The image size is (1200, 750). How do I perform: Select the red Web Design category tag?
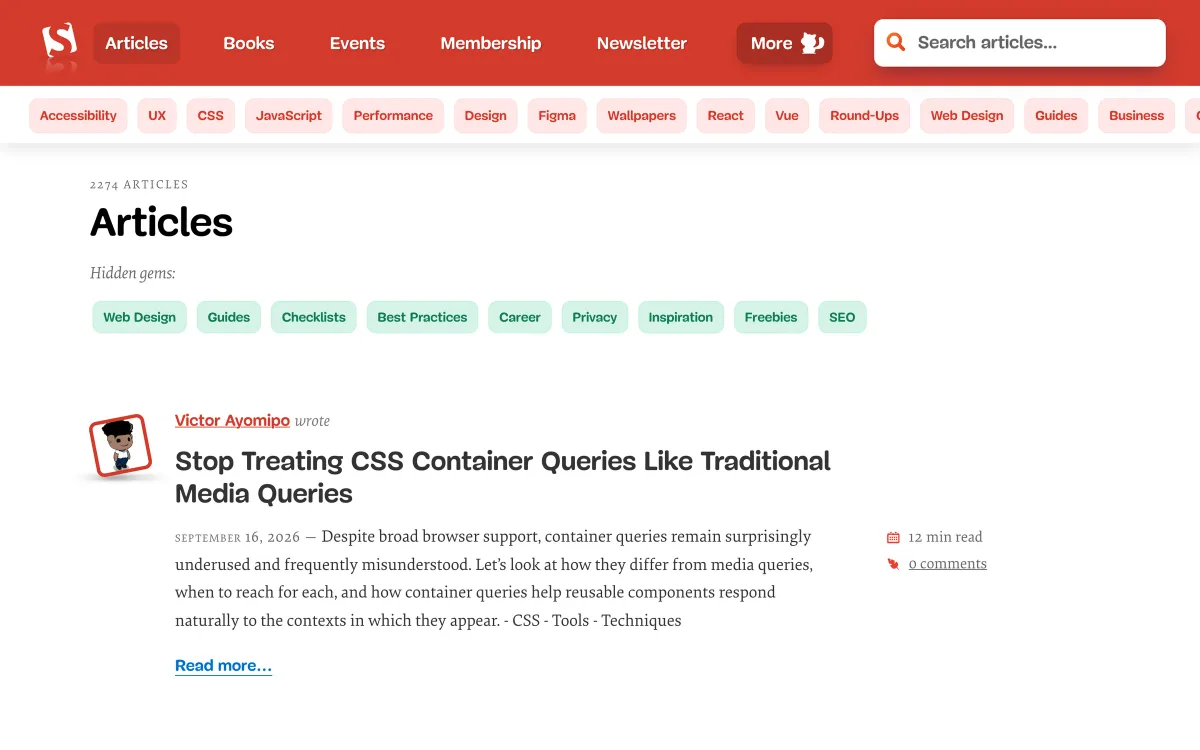[967, 115]
